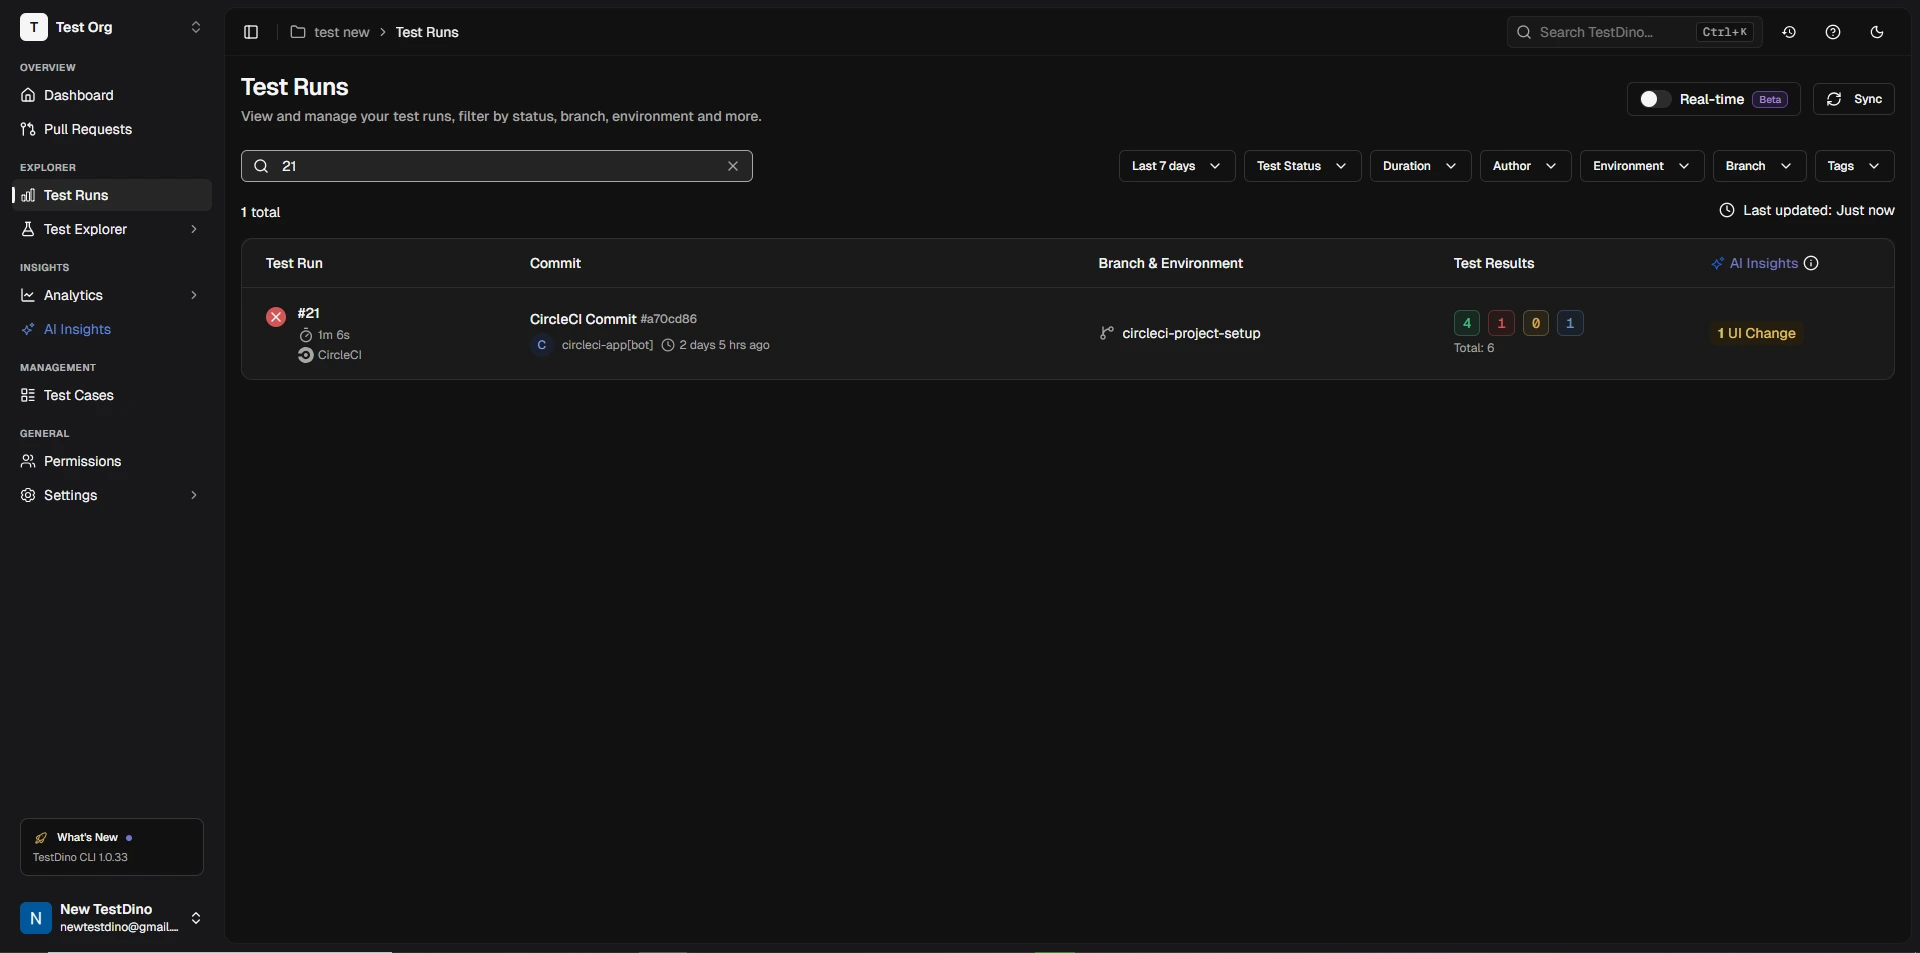Image resolution: width=1920 pixels, height=953 pixels.
Task: Open the Last 7 days filter dropdown
Action: pos(1176,166)
